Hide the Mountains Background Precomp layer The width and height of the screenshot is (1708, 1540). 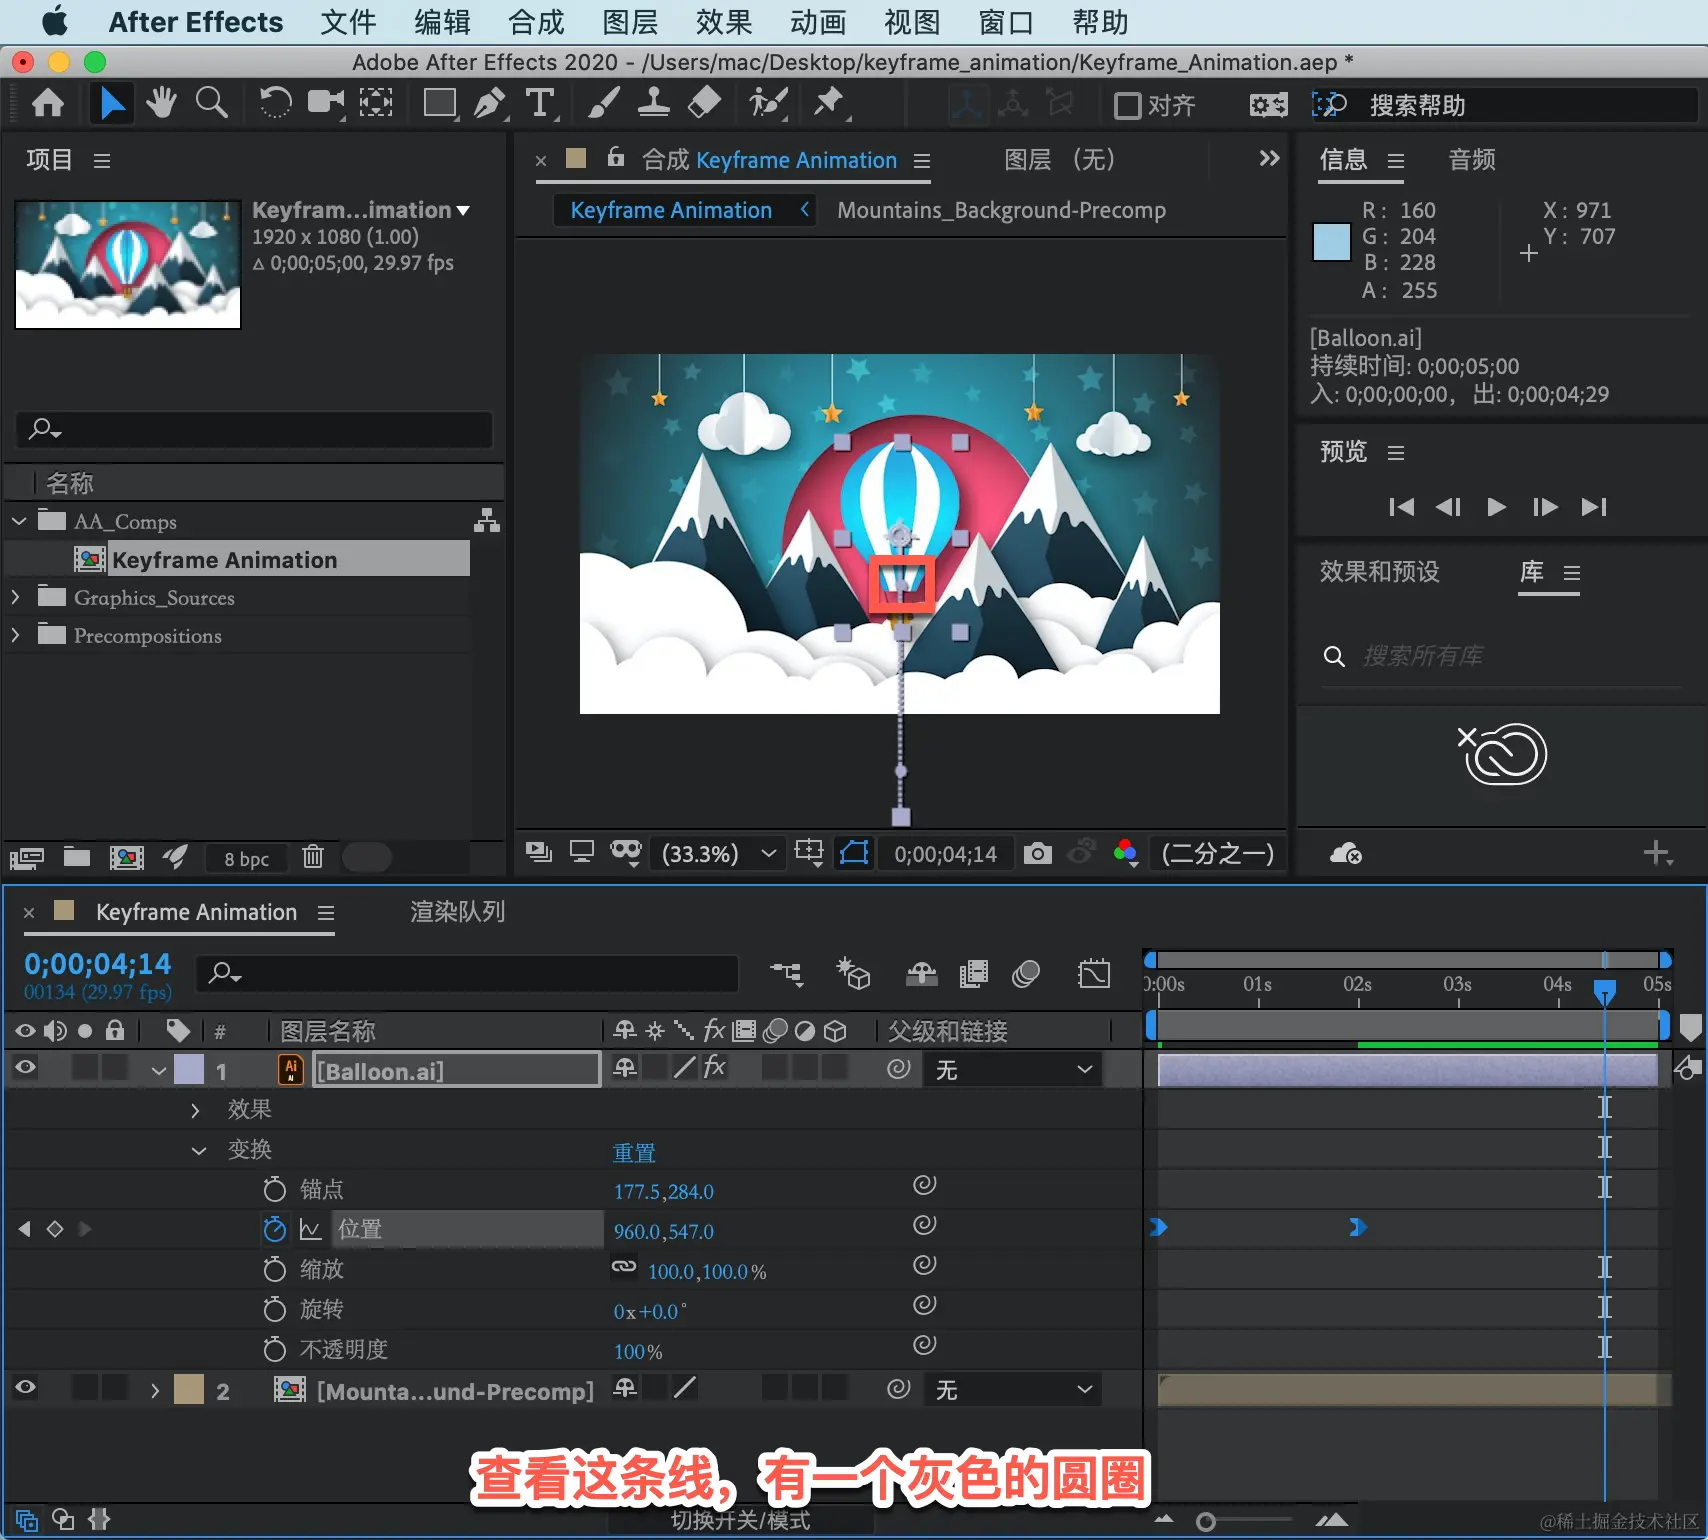[25, 1388]
